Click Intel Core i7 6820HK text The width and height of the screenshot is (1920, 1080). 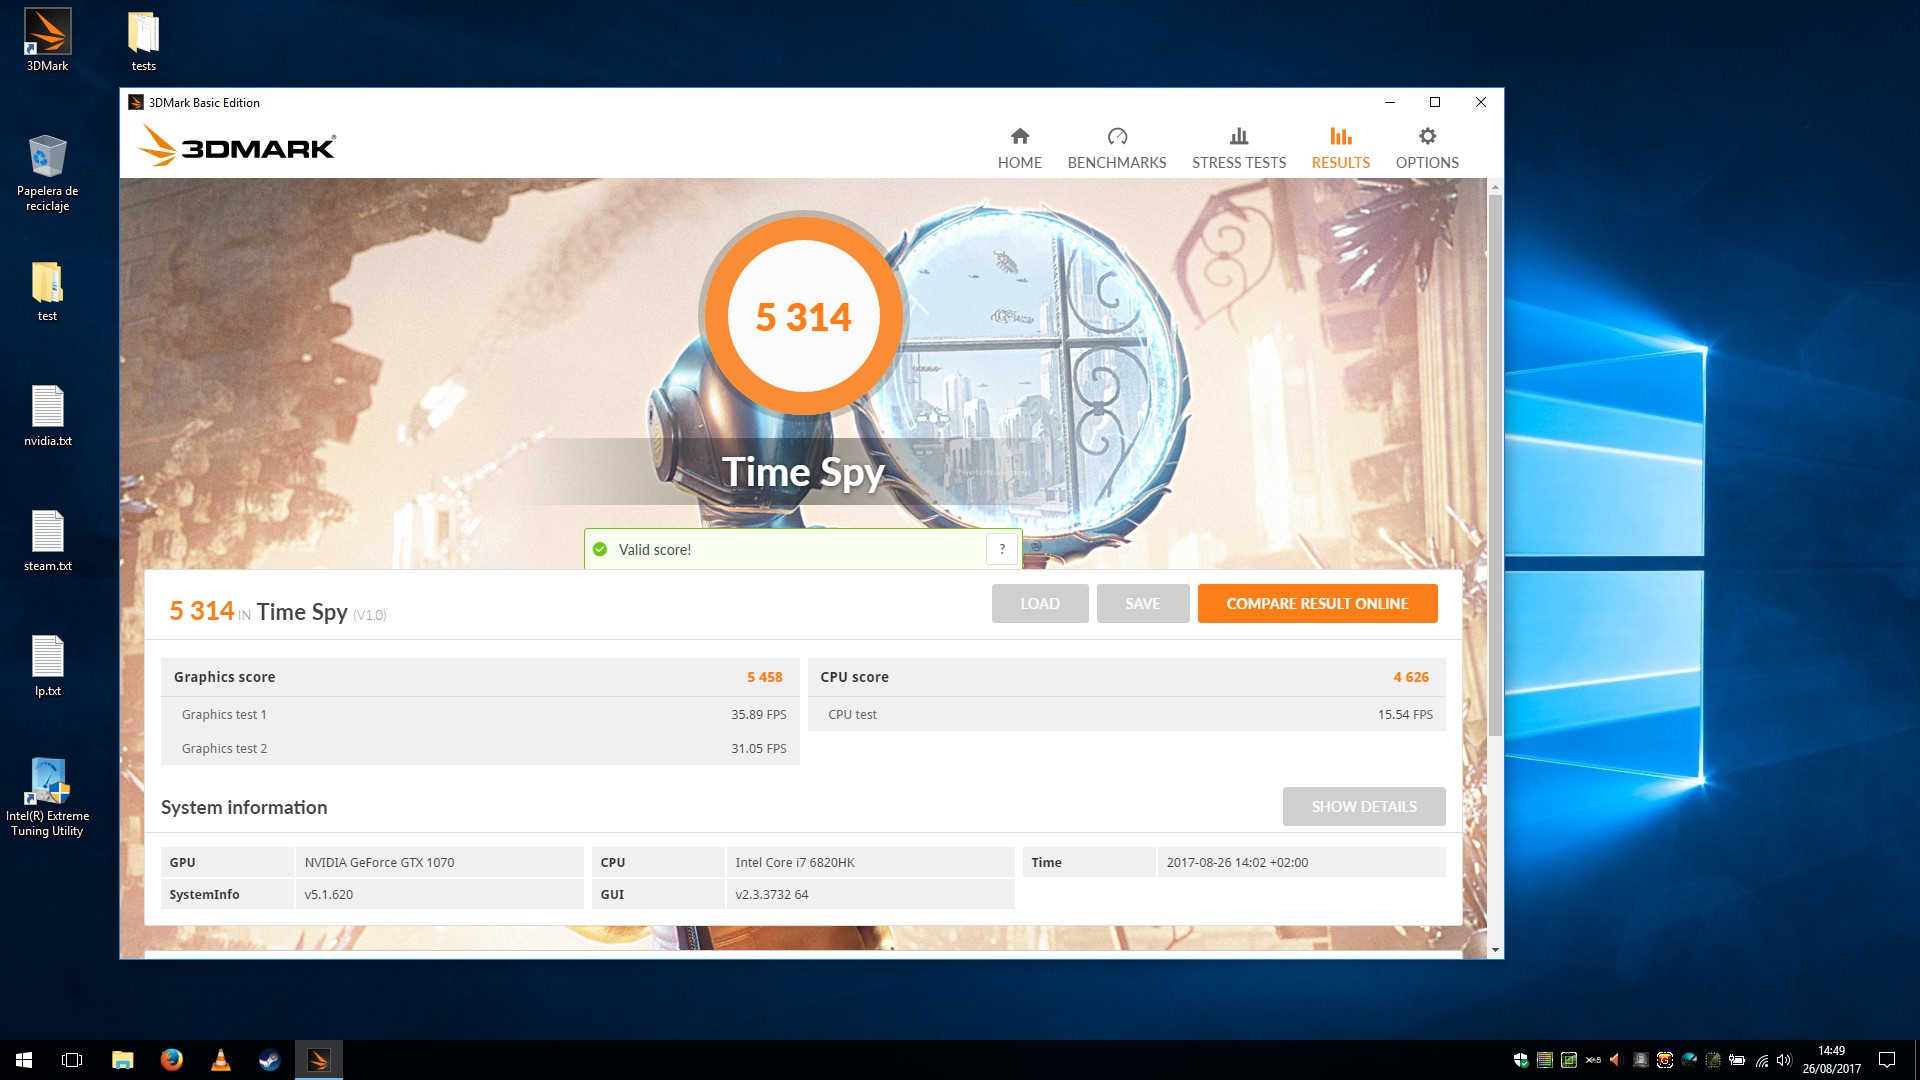(x=795, y=862)
